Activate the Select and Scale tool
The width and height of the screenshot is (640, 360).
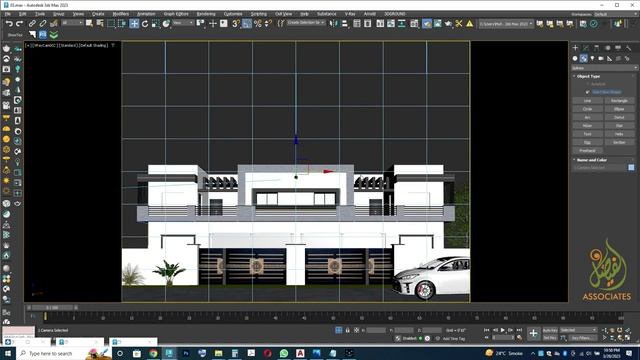[156, 24]
